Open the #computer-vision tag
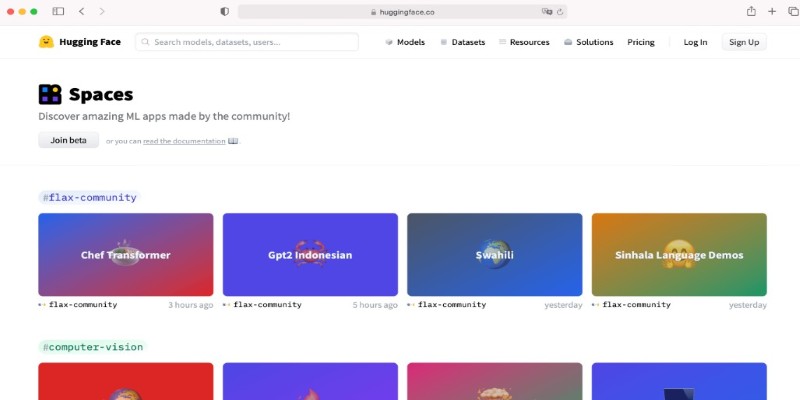The image size is (800, 400). (x=93, y=347)
